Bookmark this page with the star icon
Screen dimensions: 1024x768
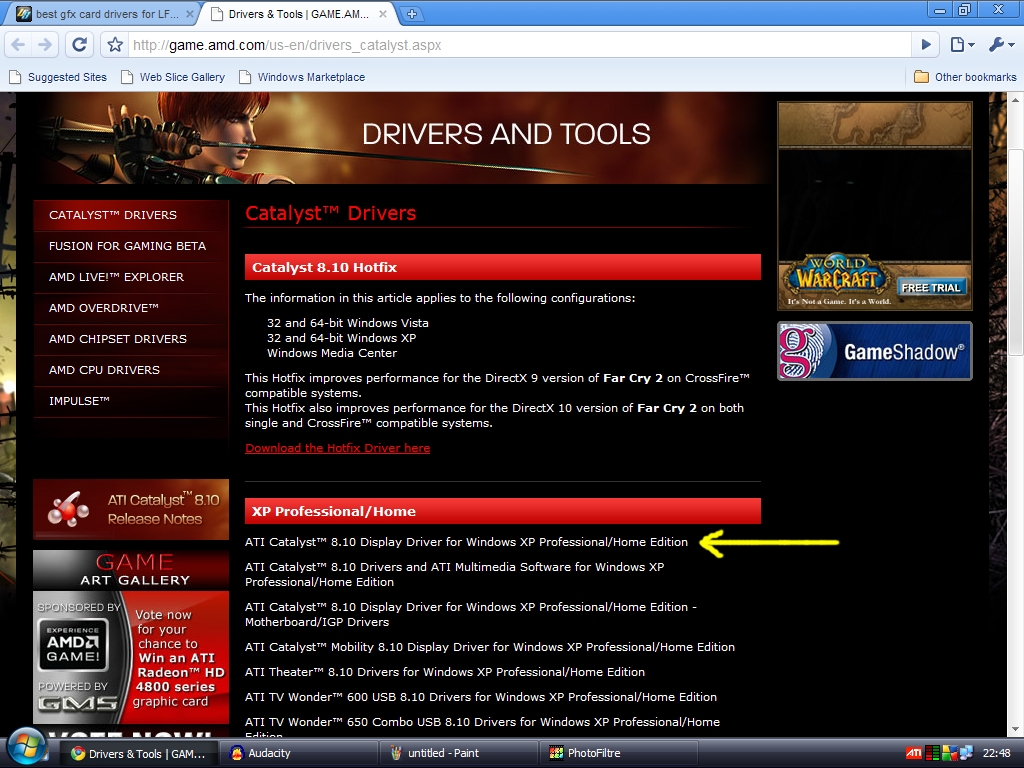pos(115,44)
